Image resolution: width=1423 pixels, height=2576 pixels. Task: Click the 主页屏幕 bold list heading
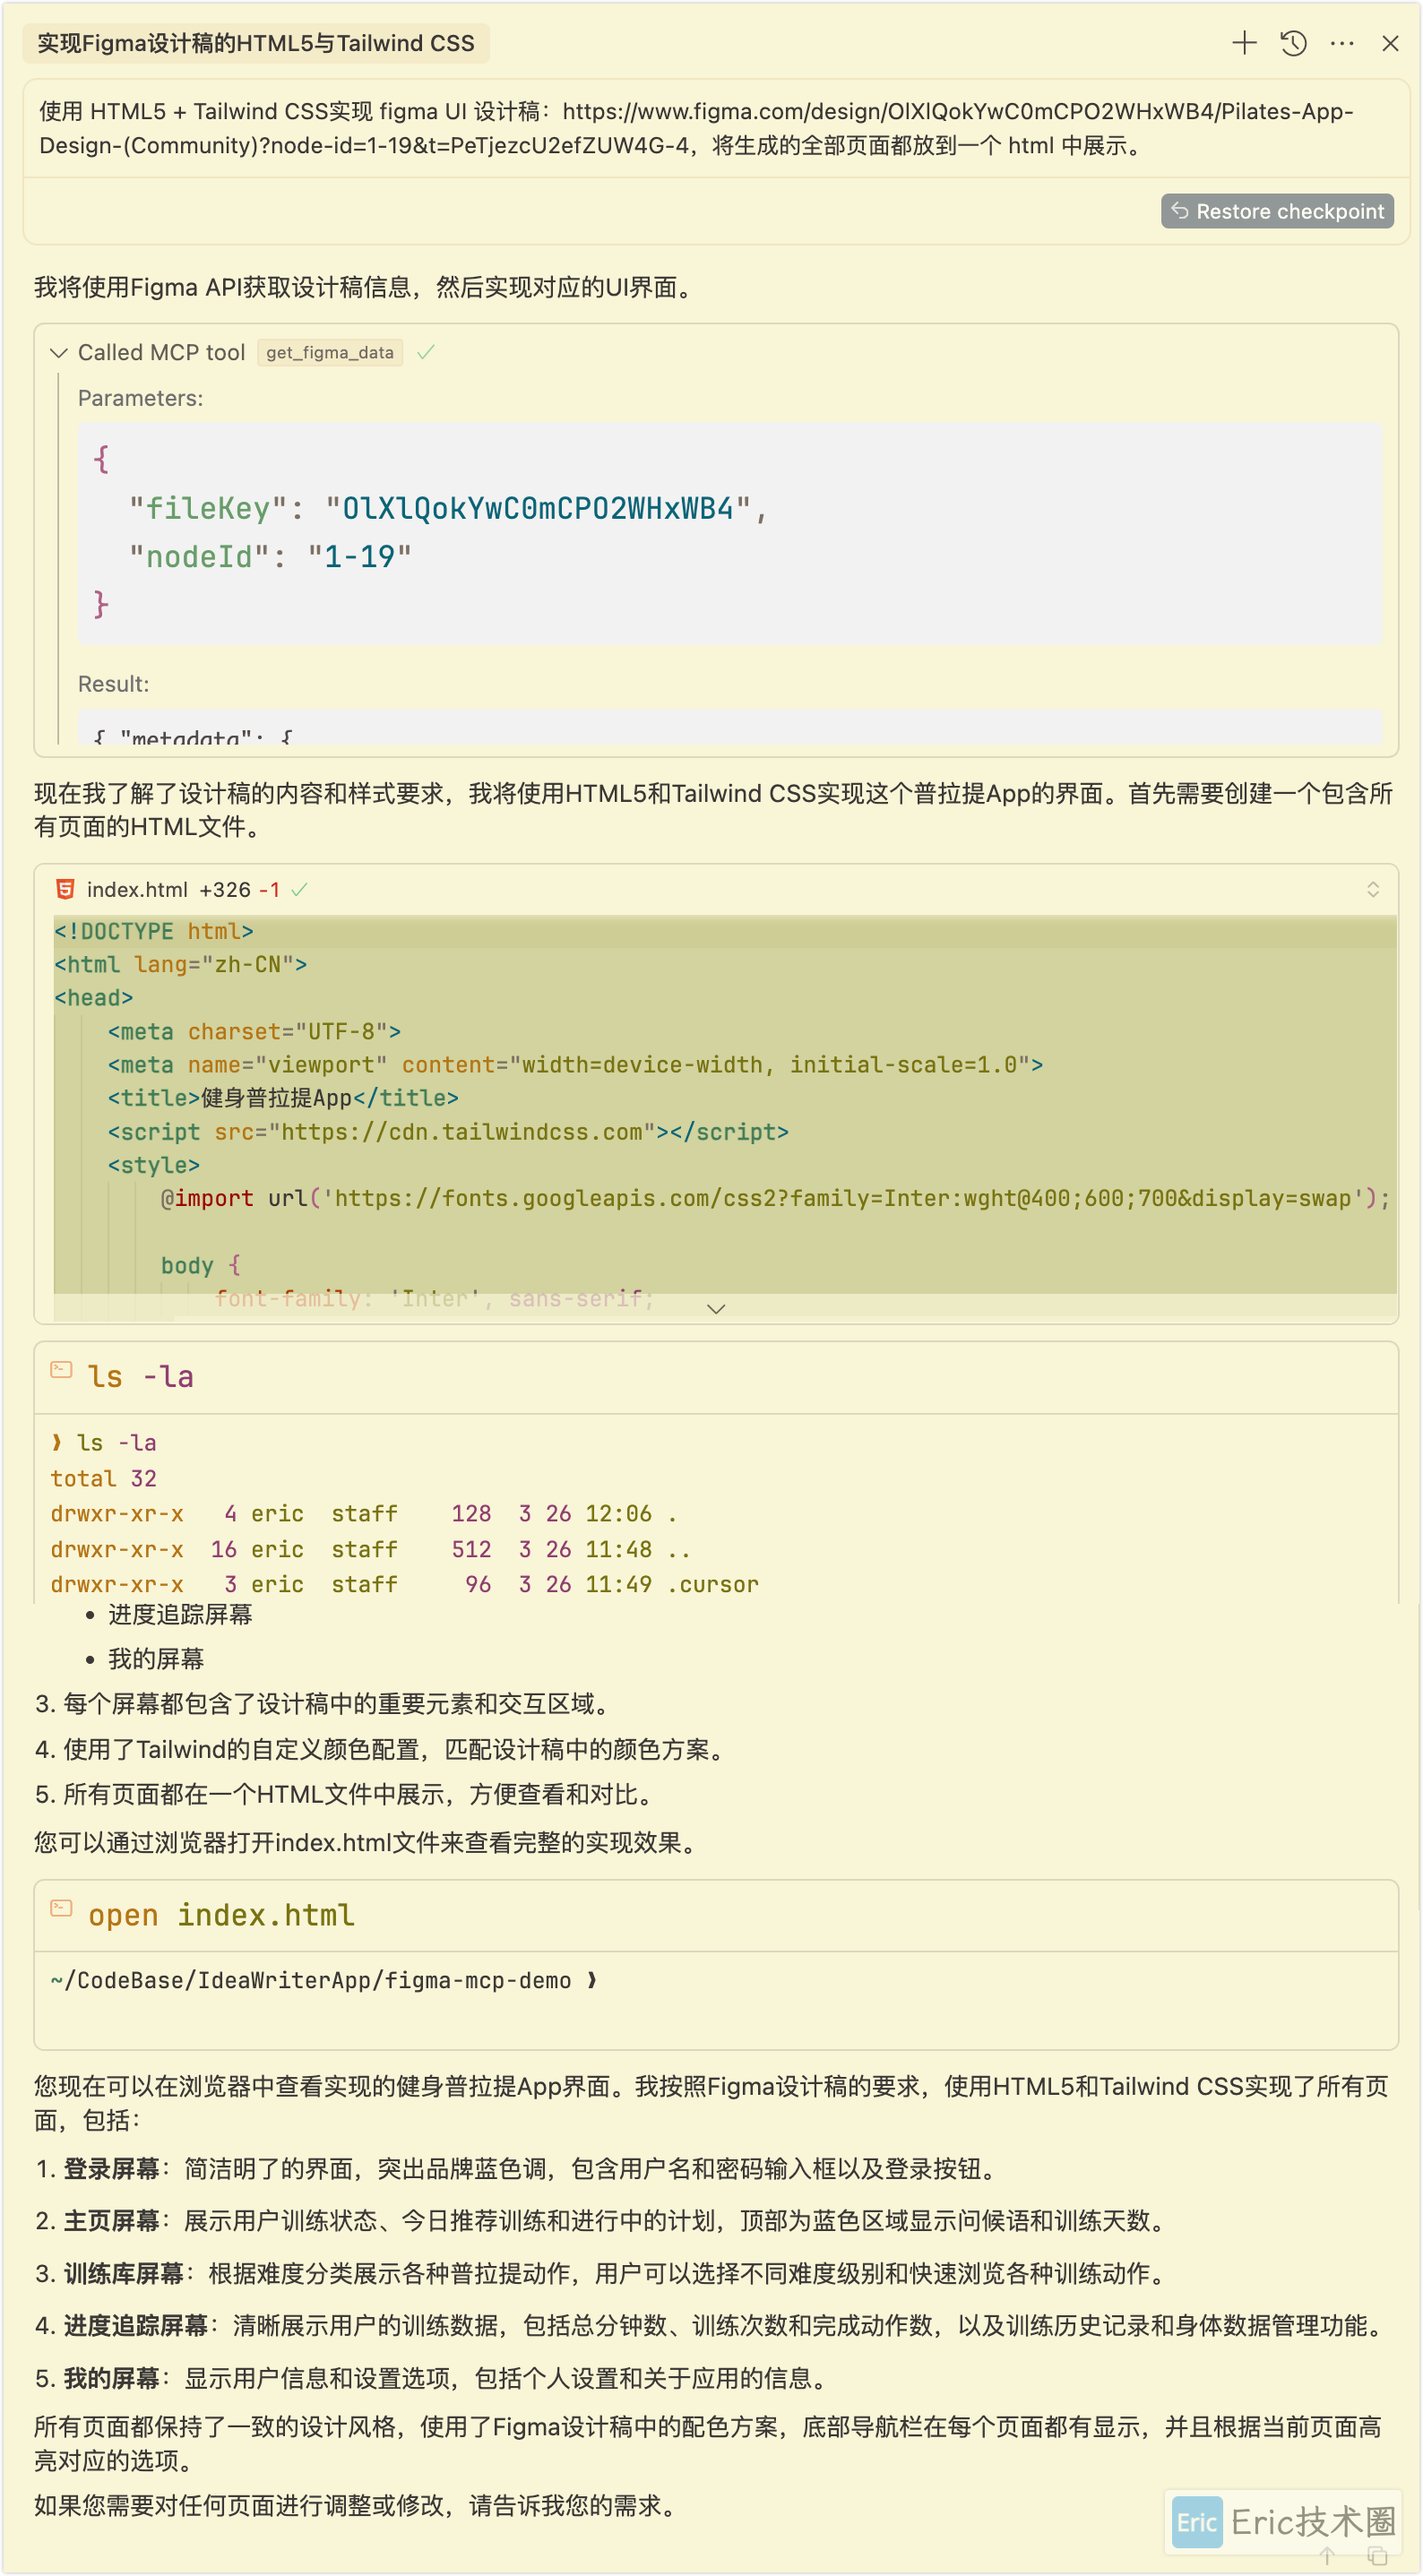point(111,2221)
